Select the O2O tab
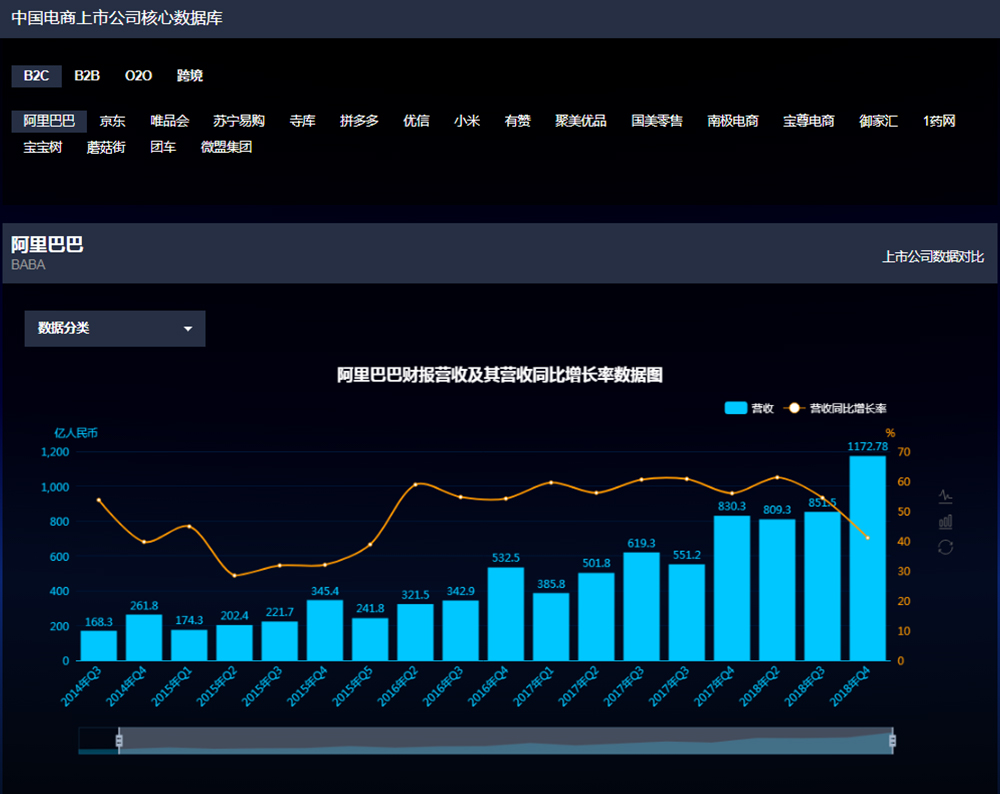Screen dimensions: 1000x794 [x=138, y=76]
